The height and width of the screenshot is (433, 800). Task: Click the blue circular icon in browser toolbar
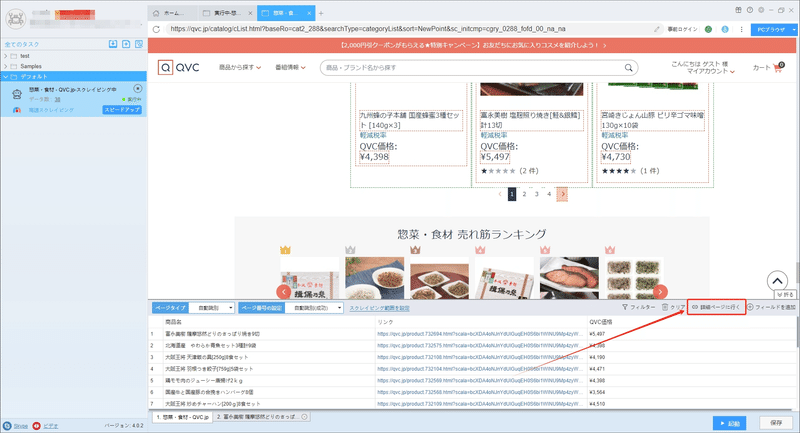tap(724, 29)
